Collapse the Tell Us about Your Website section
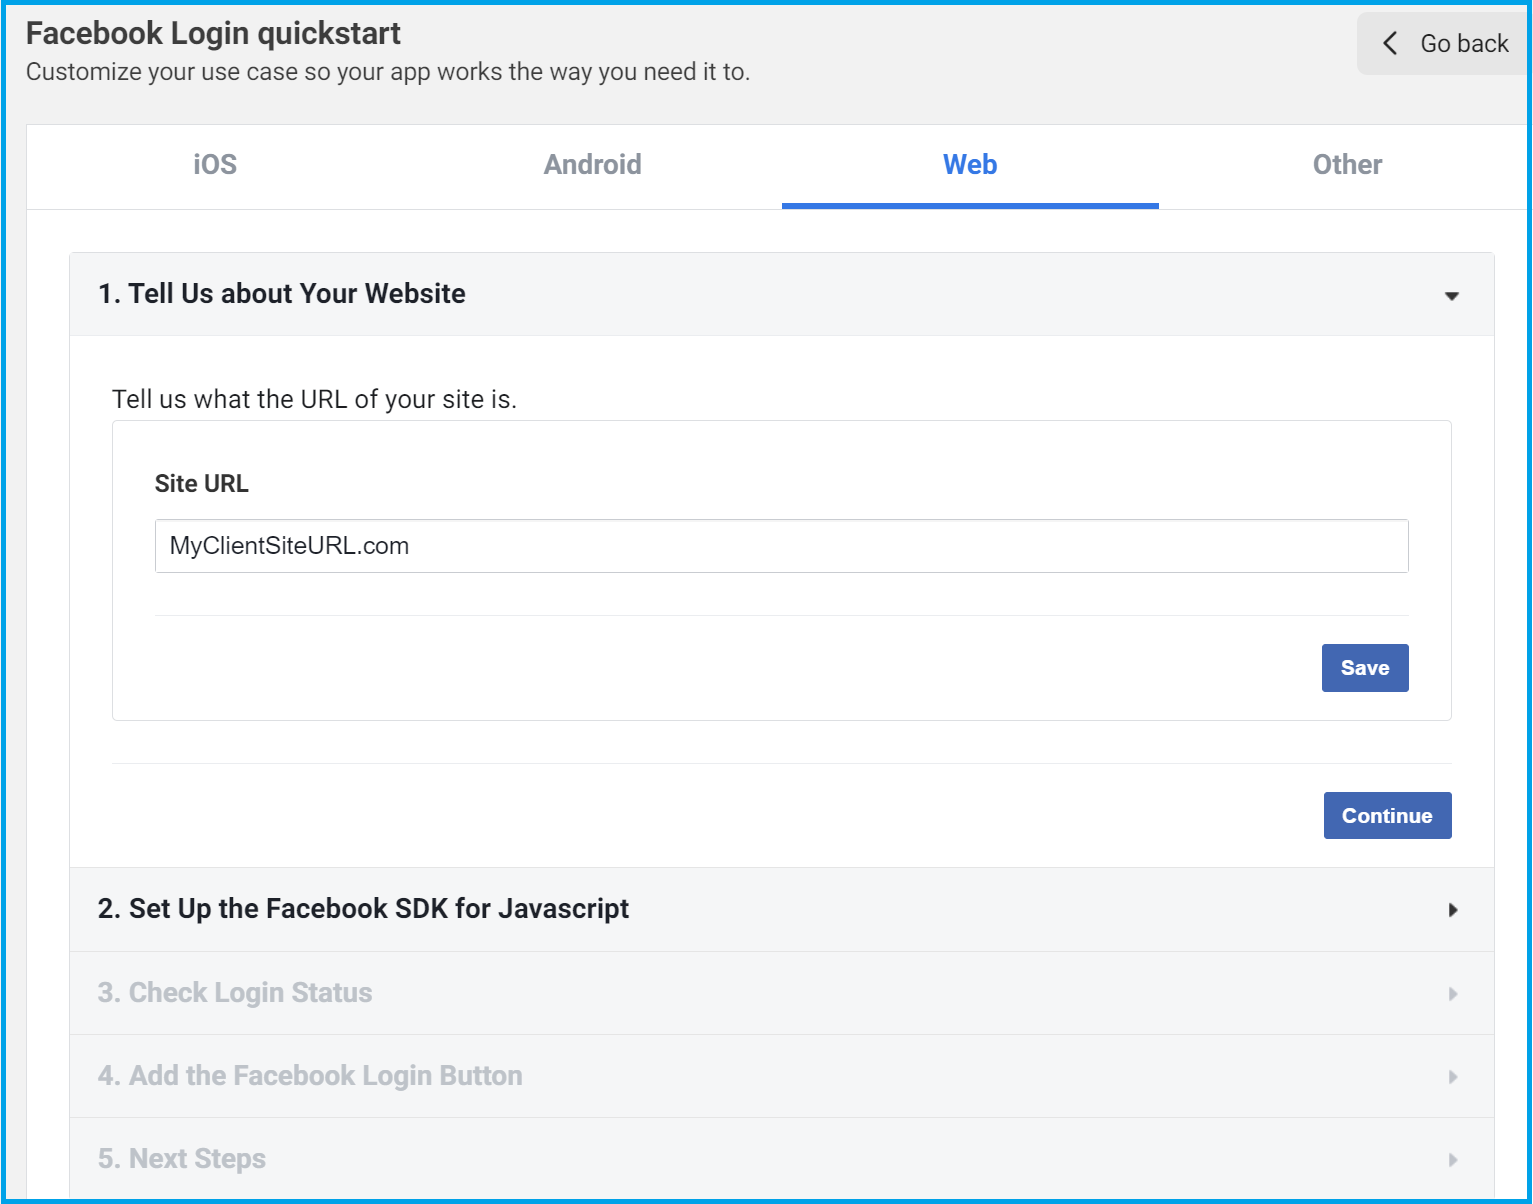Screen dimensions: 1533x1204 pos(782,294)
